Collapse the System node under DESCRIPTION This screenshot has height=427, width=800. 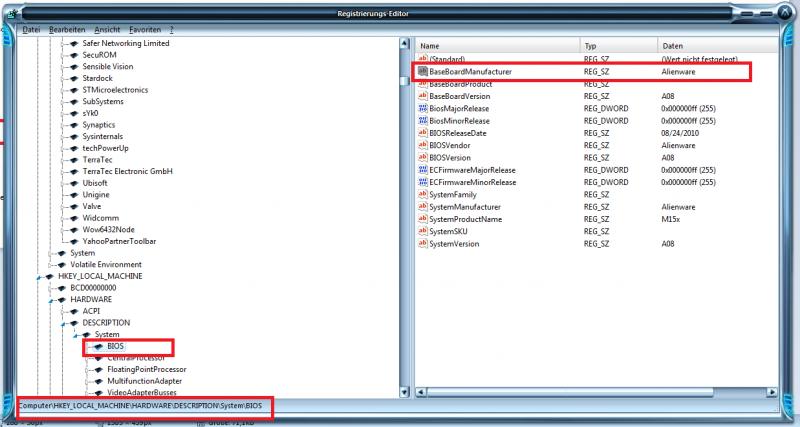point(76,335)
